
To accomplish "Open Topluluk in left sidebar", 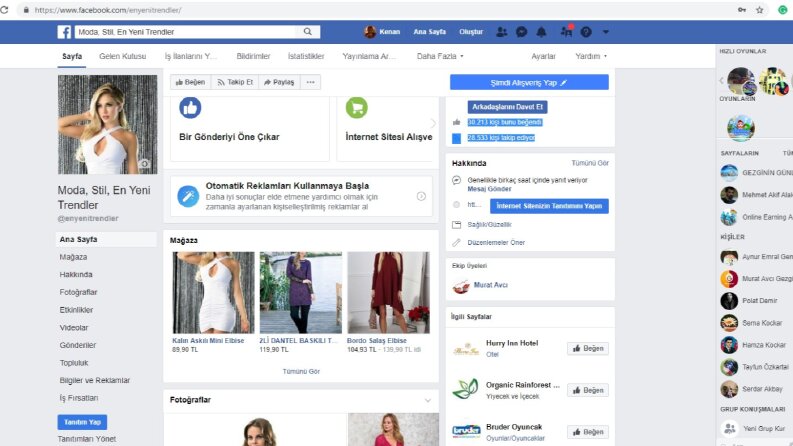I will pyautogui.click(x=74, y=363).
